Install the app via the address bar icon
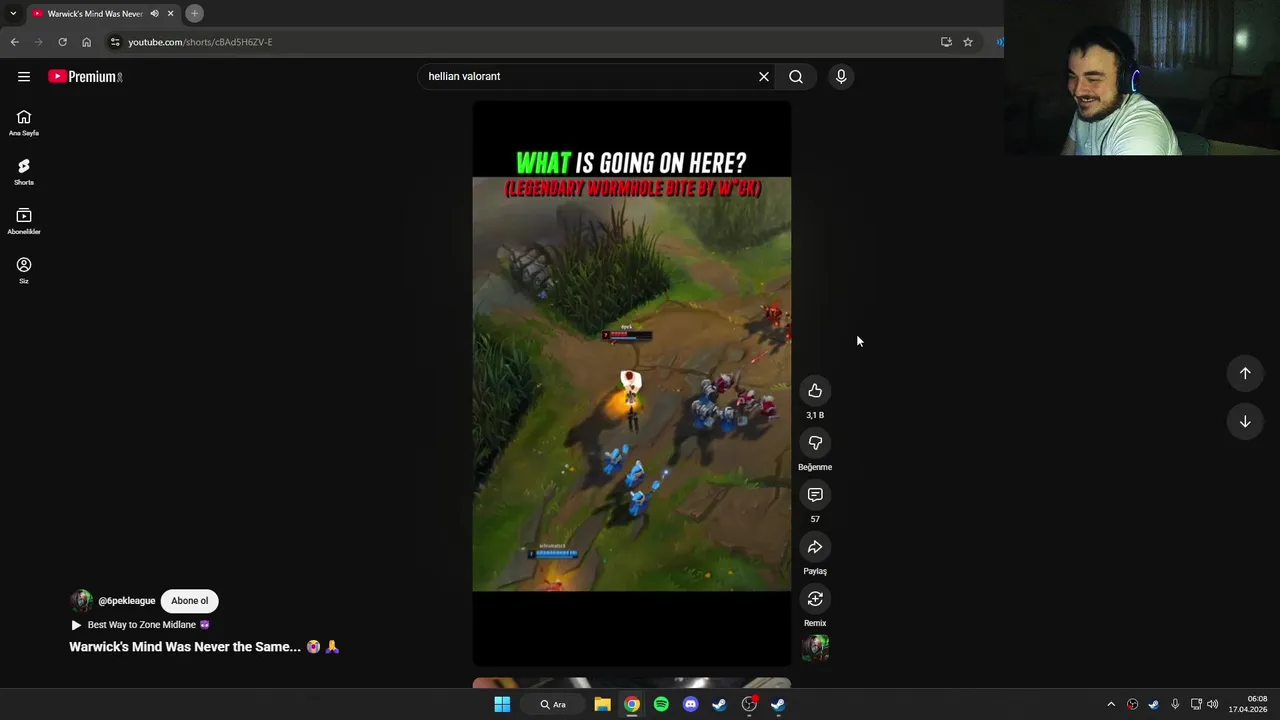Screen dimensions: 1280x720 [946, 42]
